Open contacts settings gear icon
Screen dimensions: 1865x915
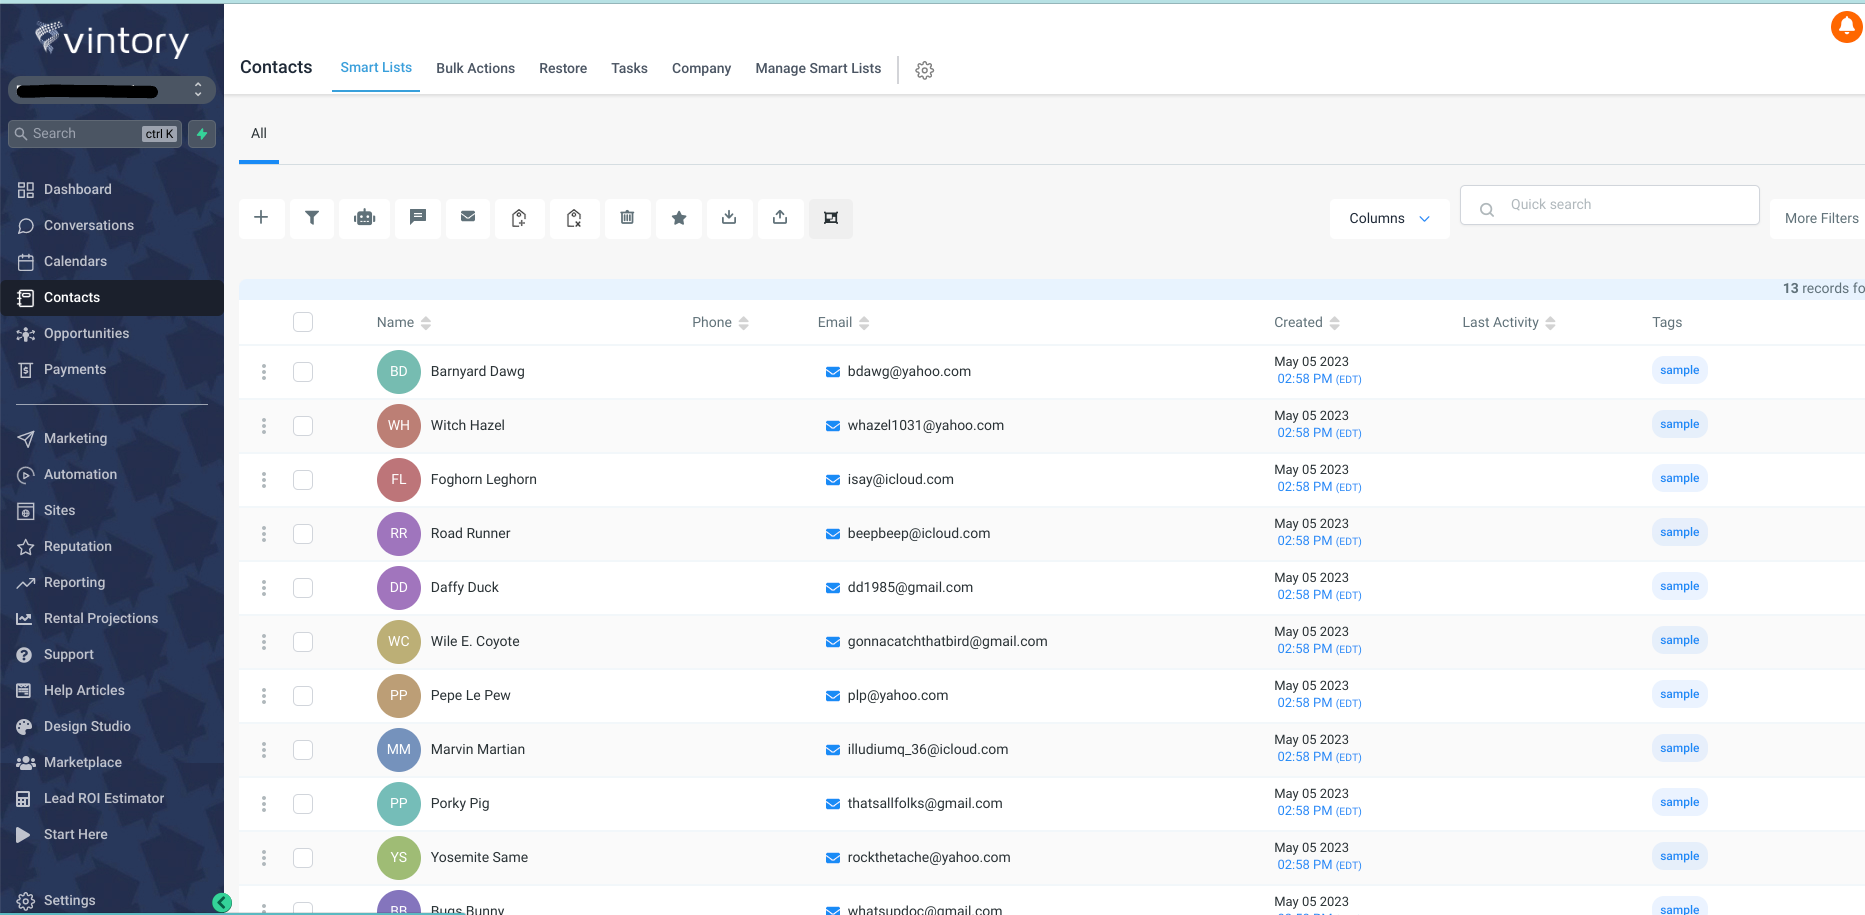pyautogui.click(x=925, y=70)
